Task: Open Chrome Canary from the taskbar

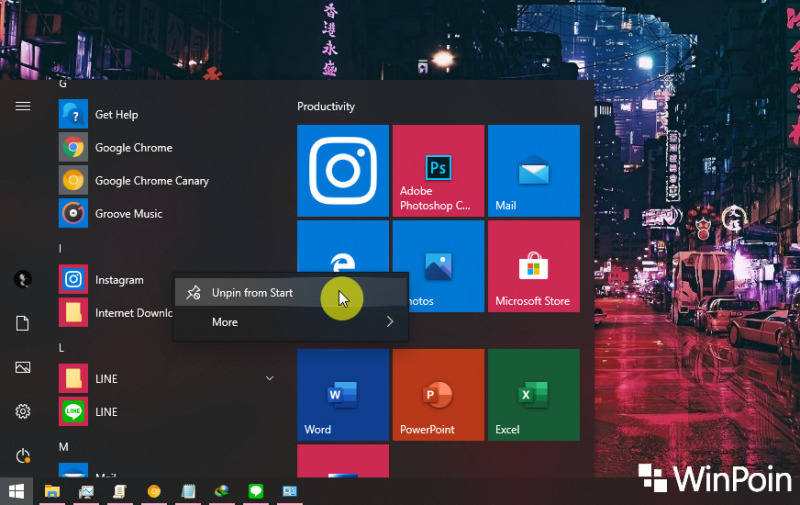Action: [154, 491]
